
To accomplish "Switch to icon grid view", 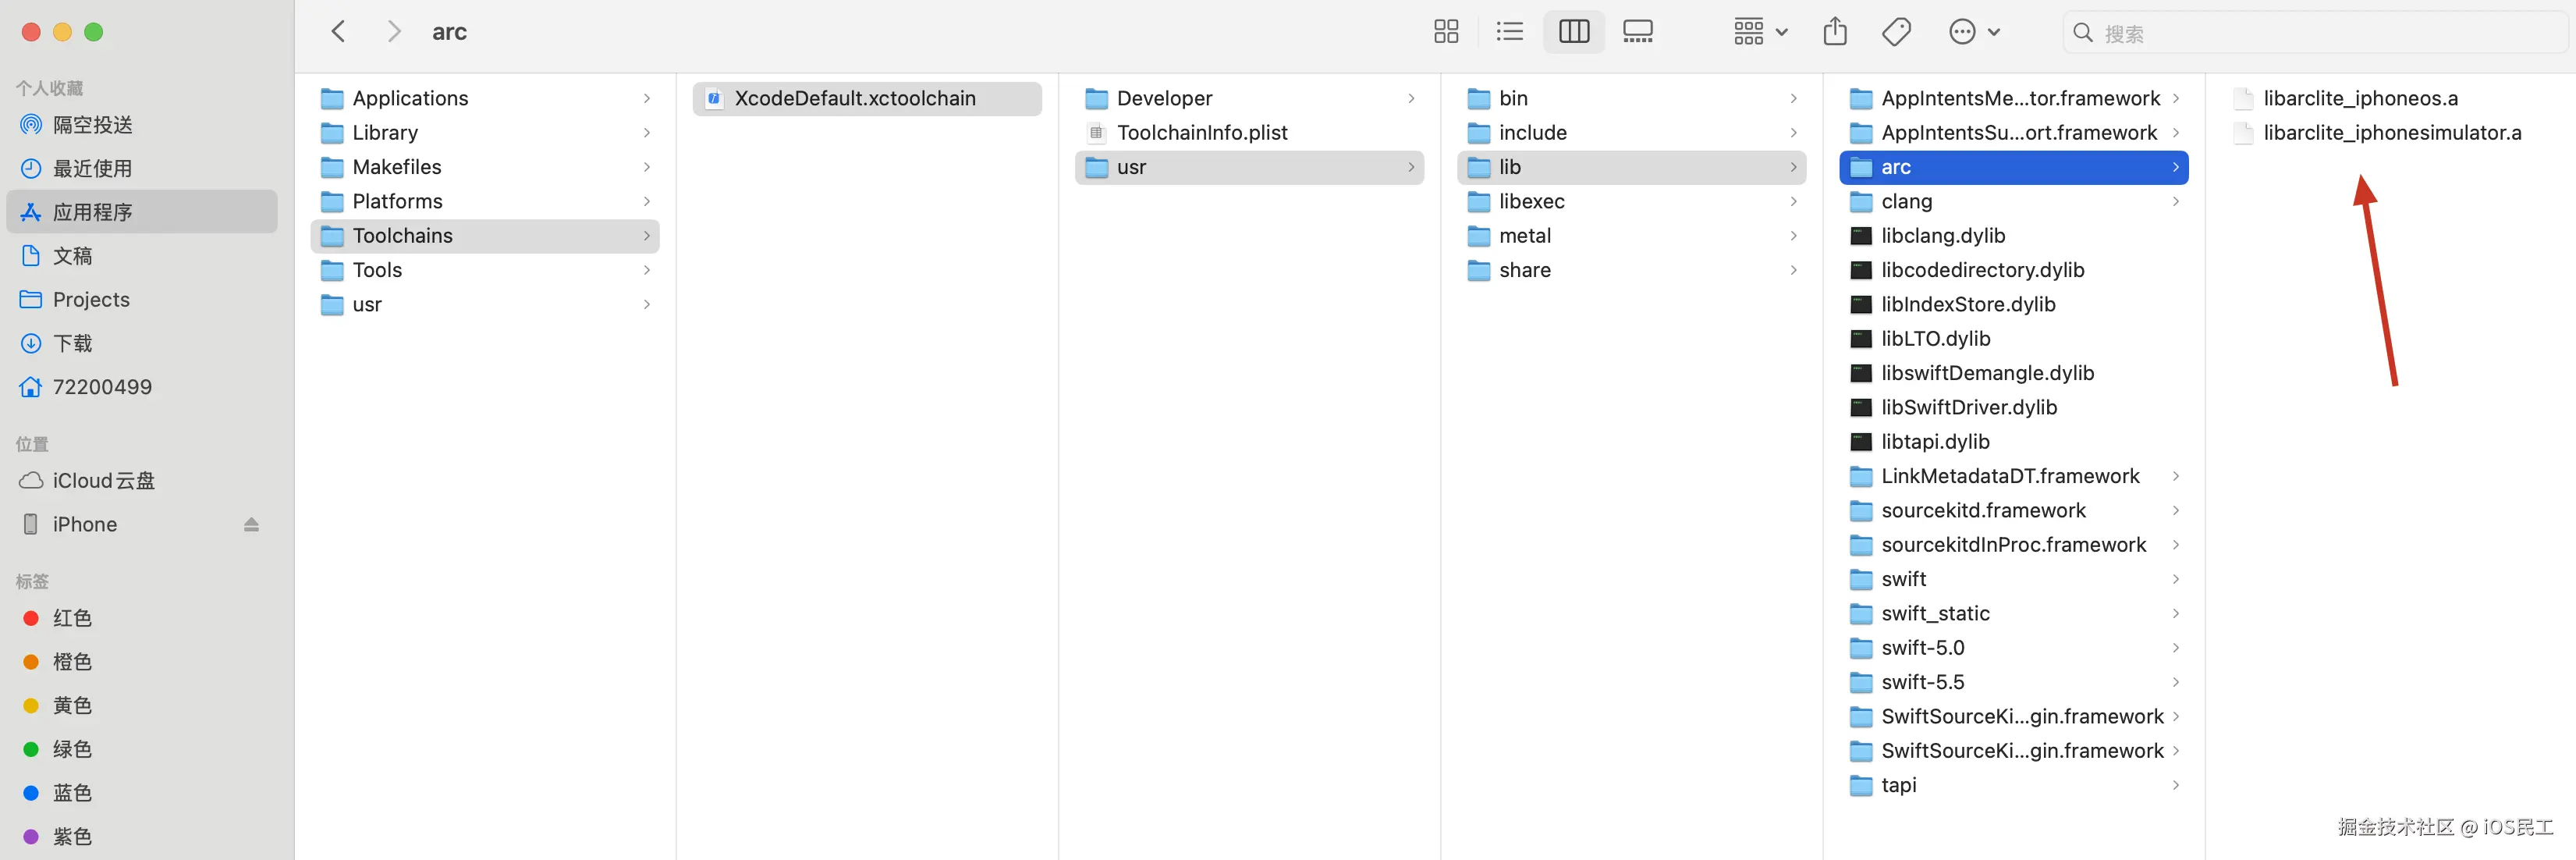I will point(1445,32).
